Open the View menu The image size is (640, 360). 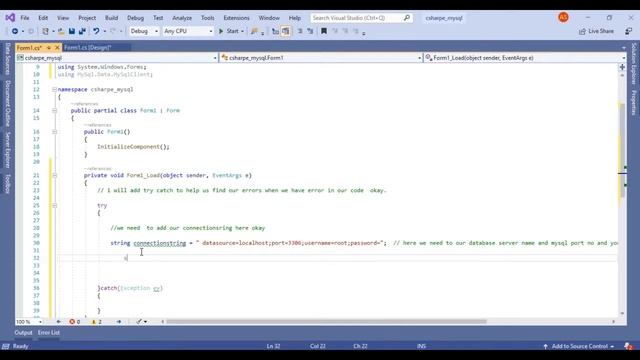pos(63,18)
